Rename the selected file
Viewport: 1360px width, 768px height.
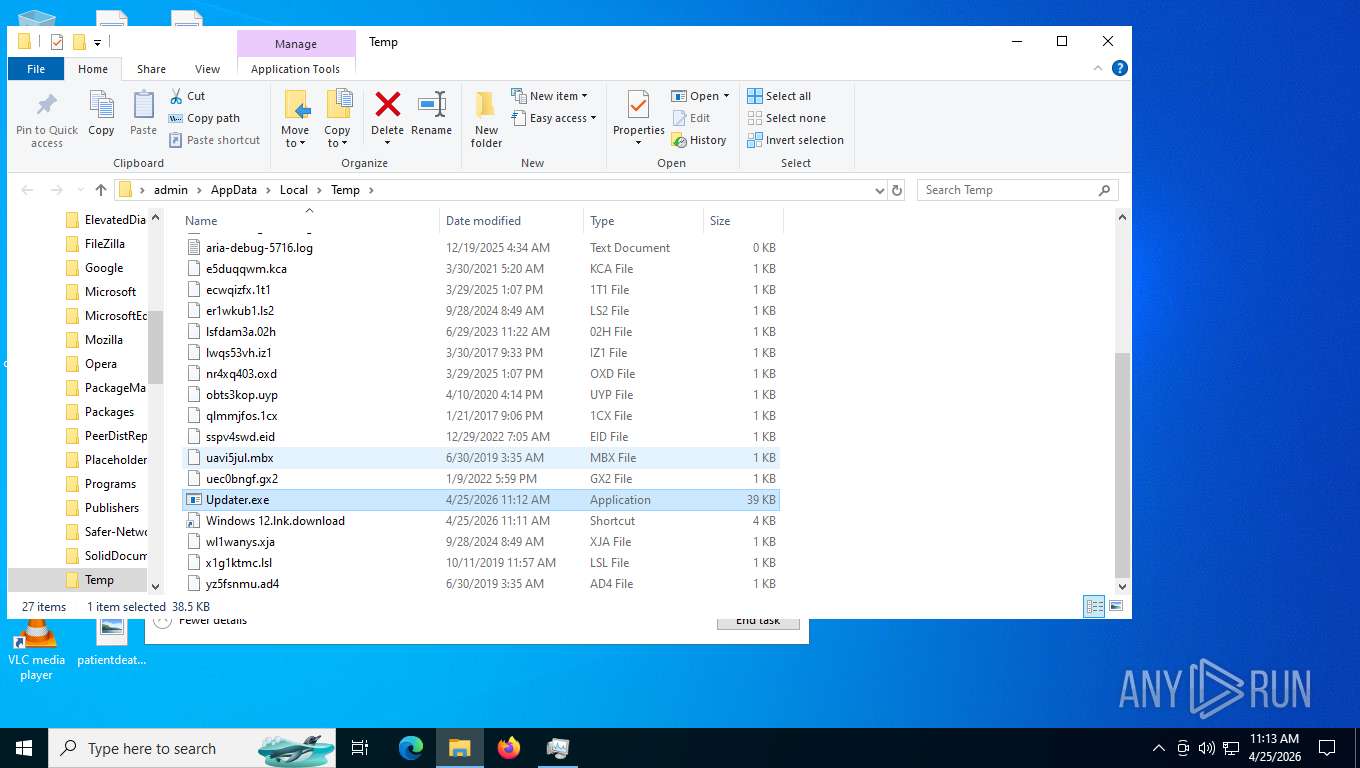click(x=431, y=114)
